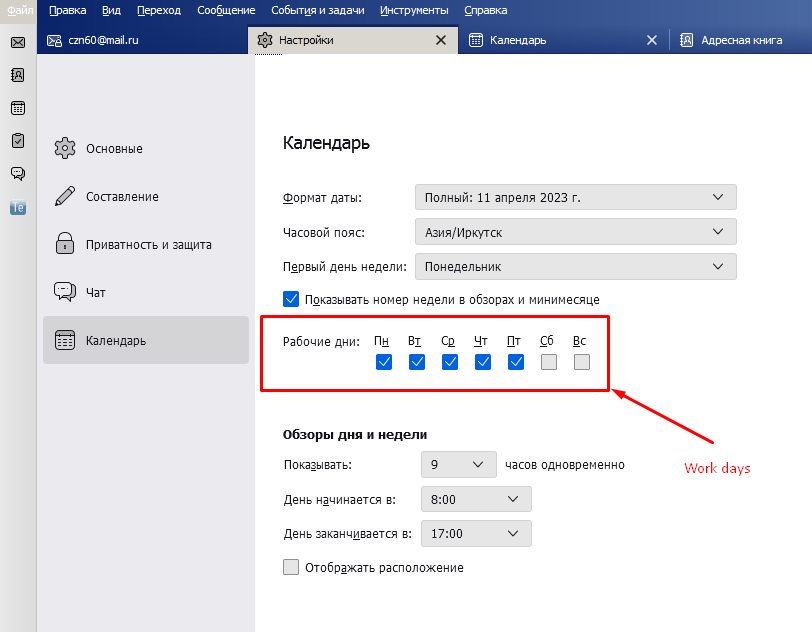The width and height of the screenshot is (812, 632).
Task: Open the Часовой пояс dropdown
Action: [x=575, y=232]
